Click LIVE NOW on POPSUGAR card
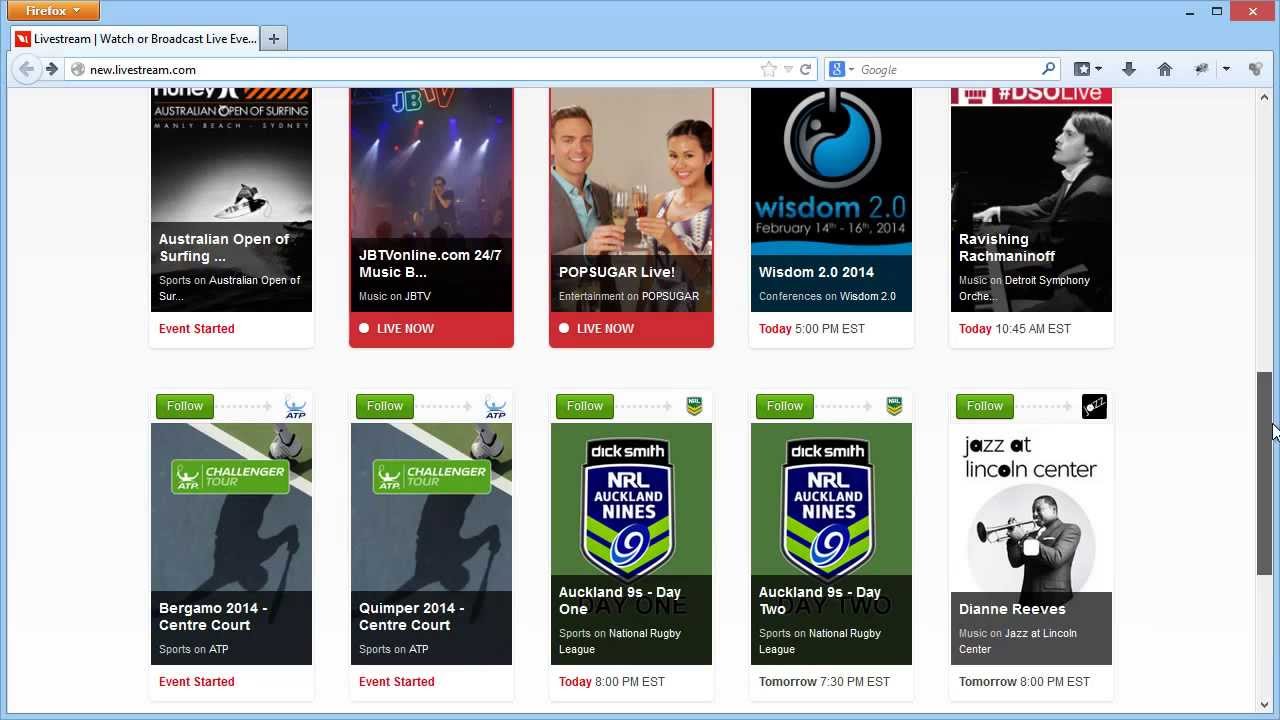This screenshot has width=1280, height=720. pyautogui.click(x=605, y=328)
